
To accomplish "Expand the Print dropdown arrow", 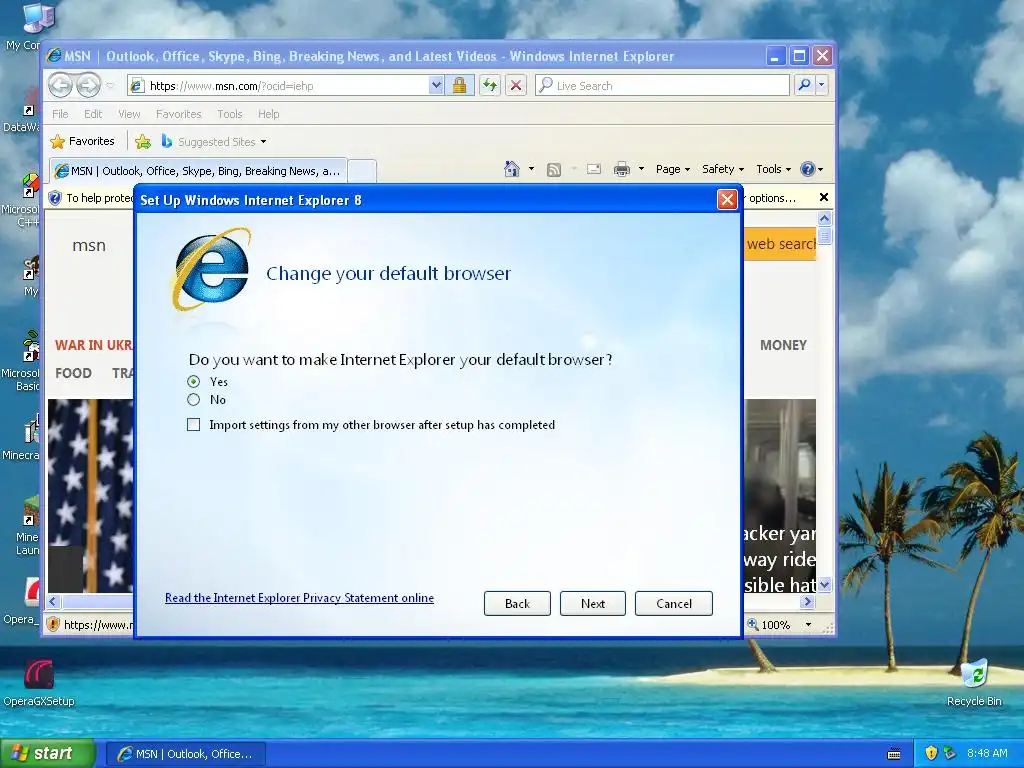I will (641, 169).
